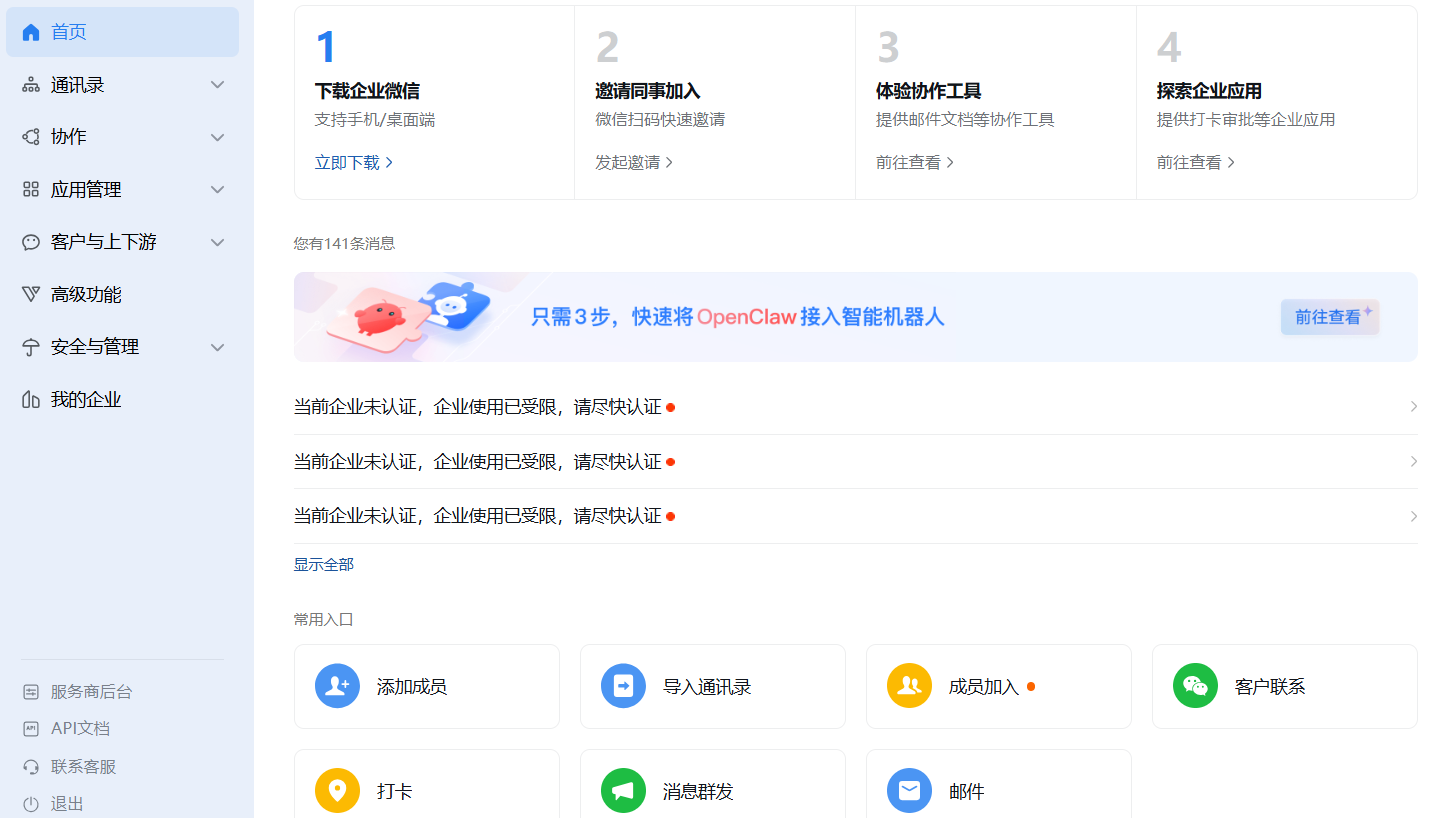
Task: Click the 协作 collaboration icon
Action: tap(31, 137)
